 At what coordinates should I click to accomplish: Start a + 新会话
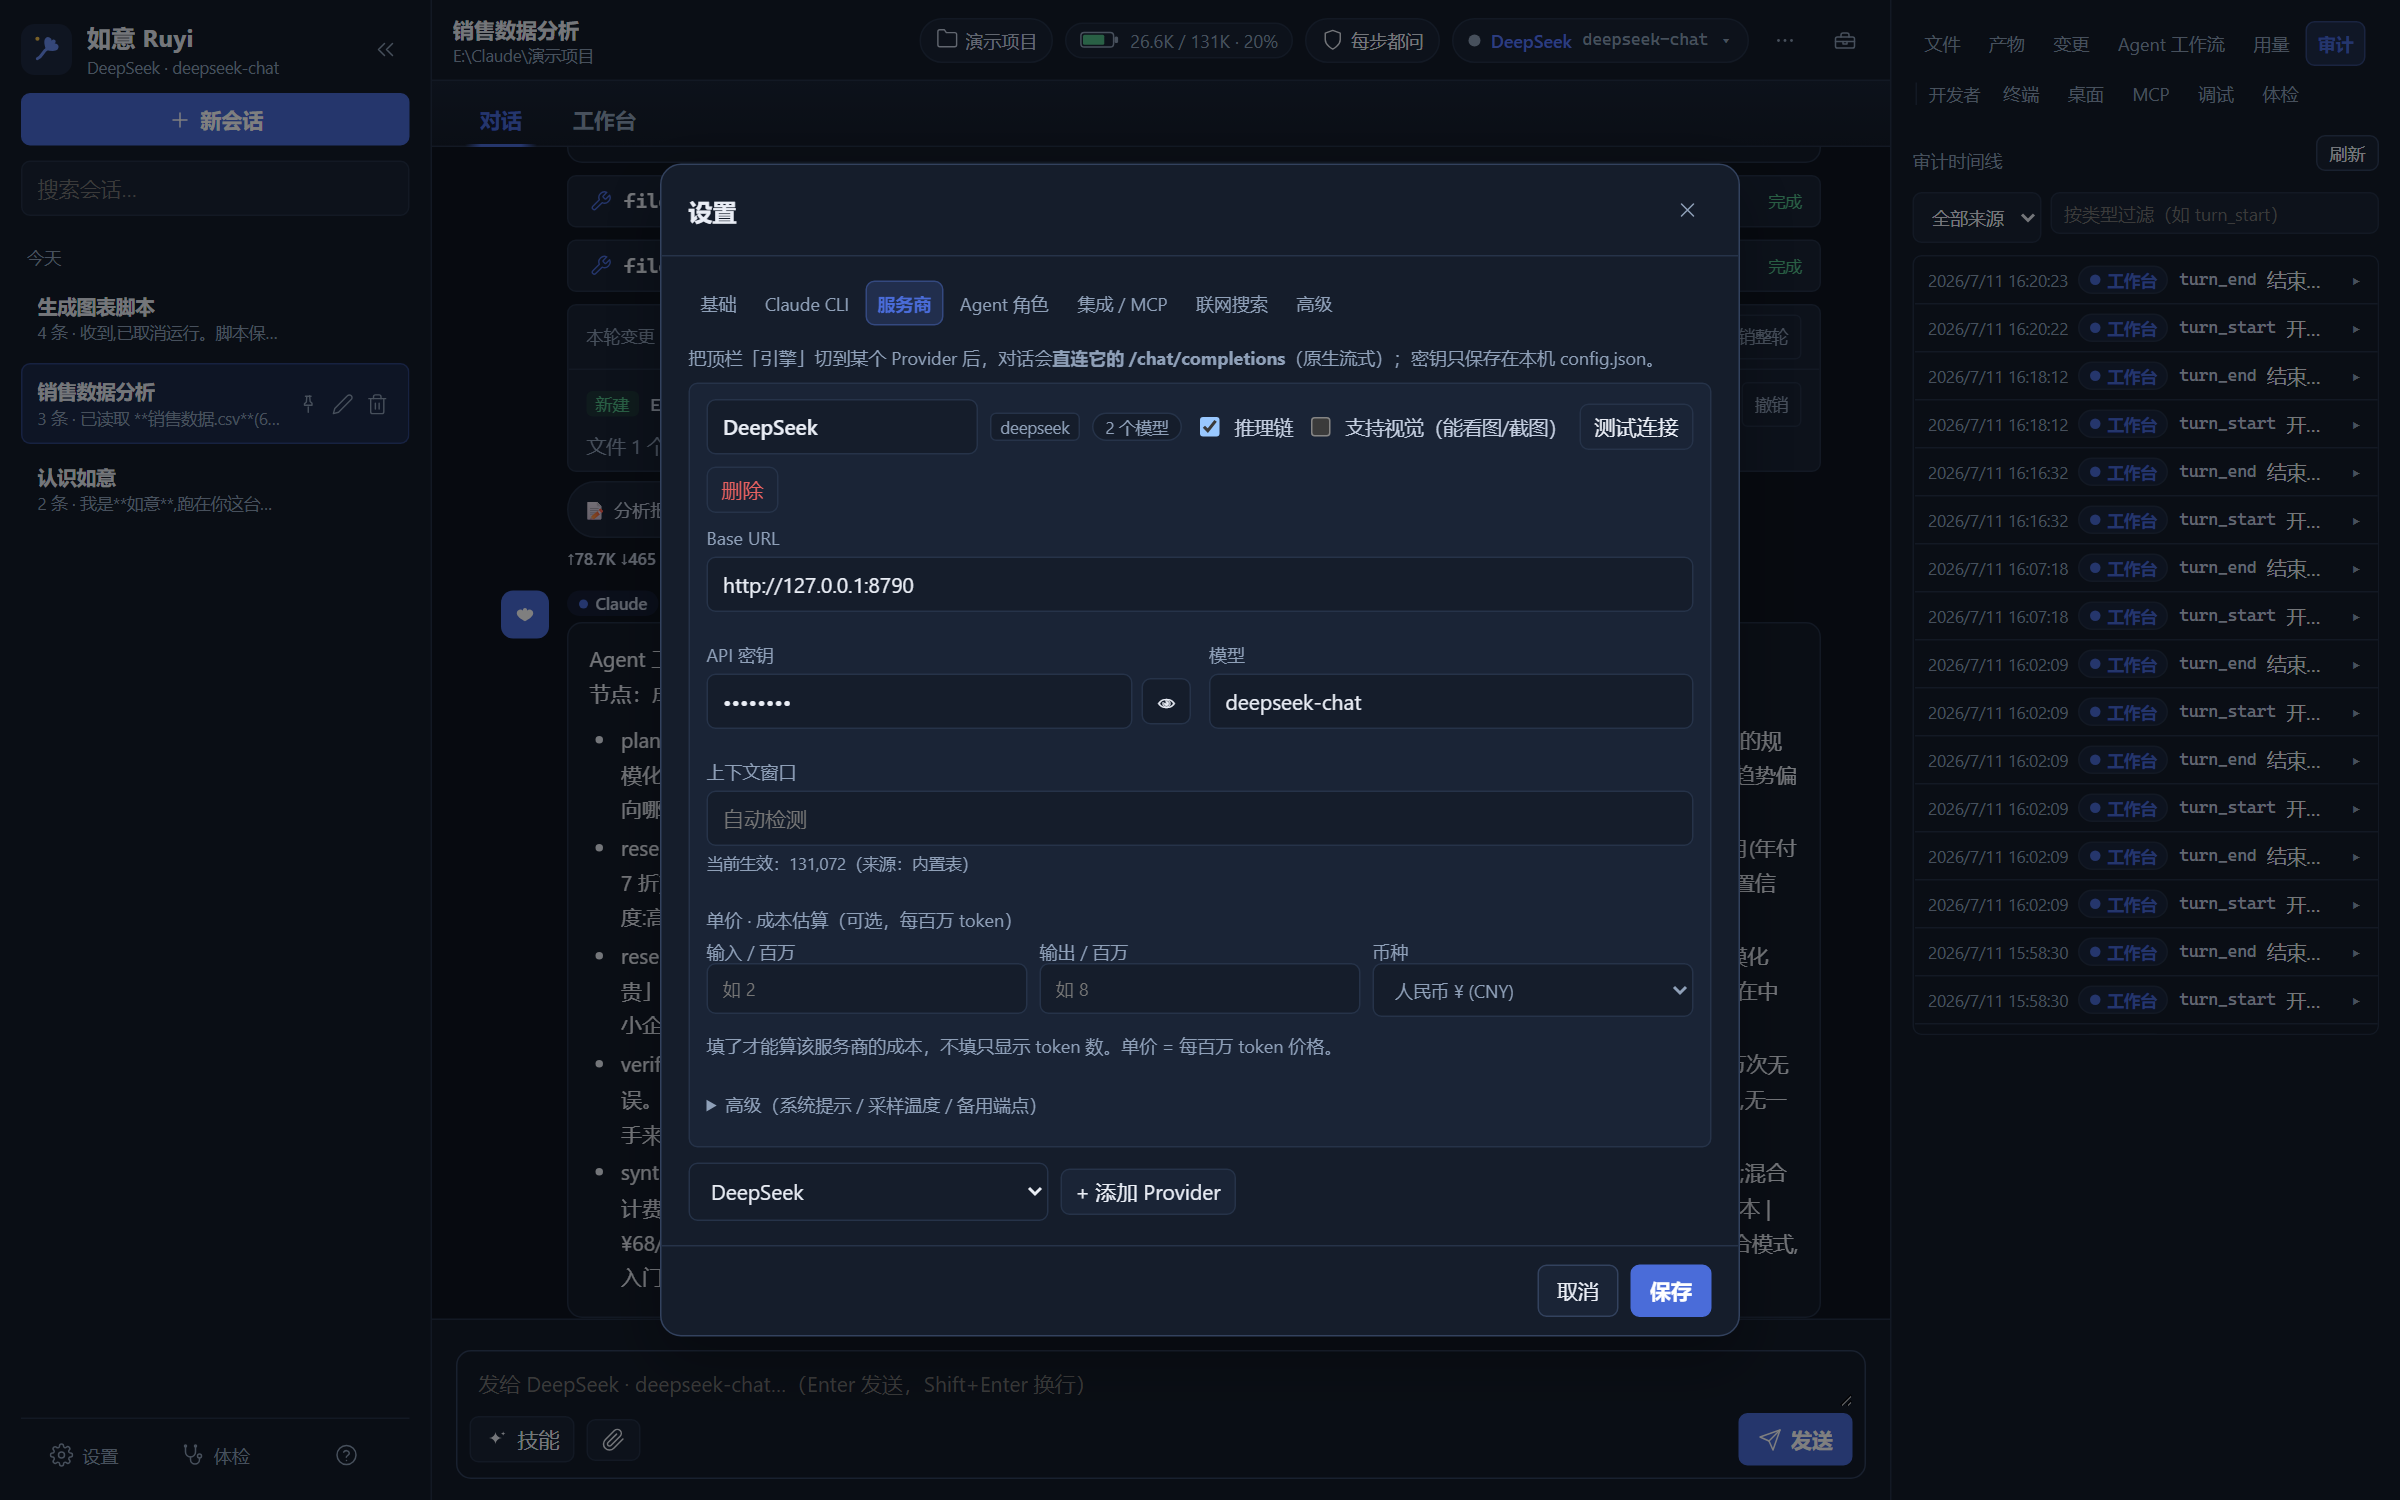215,120
